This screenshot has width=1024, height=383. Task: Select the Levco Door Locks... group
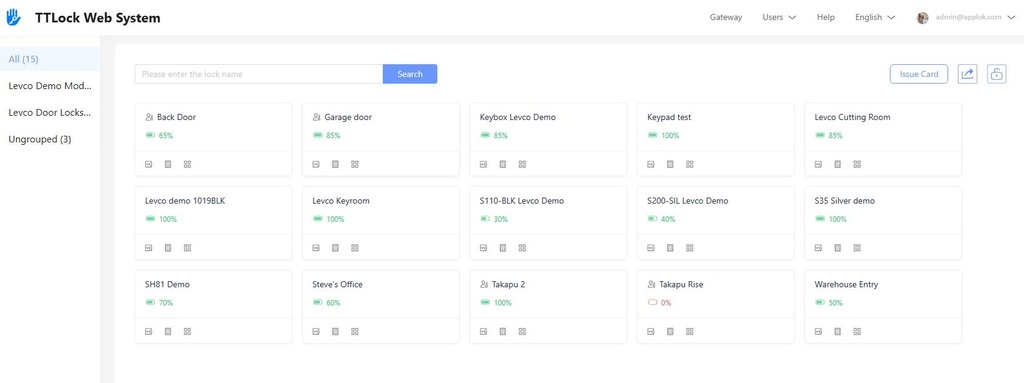(50, 112)
